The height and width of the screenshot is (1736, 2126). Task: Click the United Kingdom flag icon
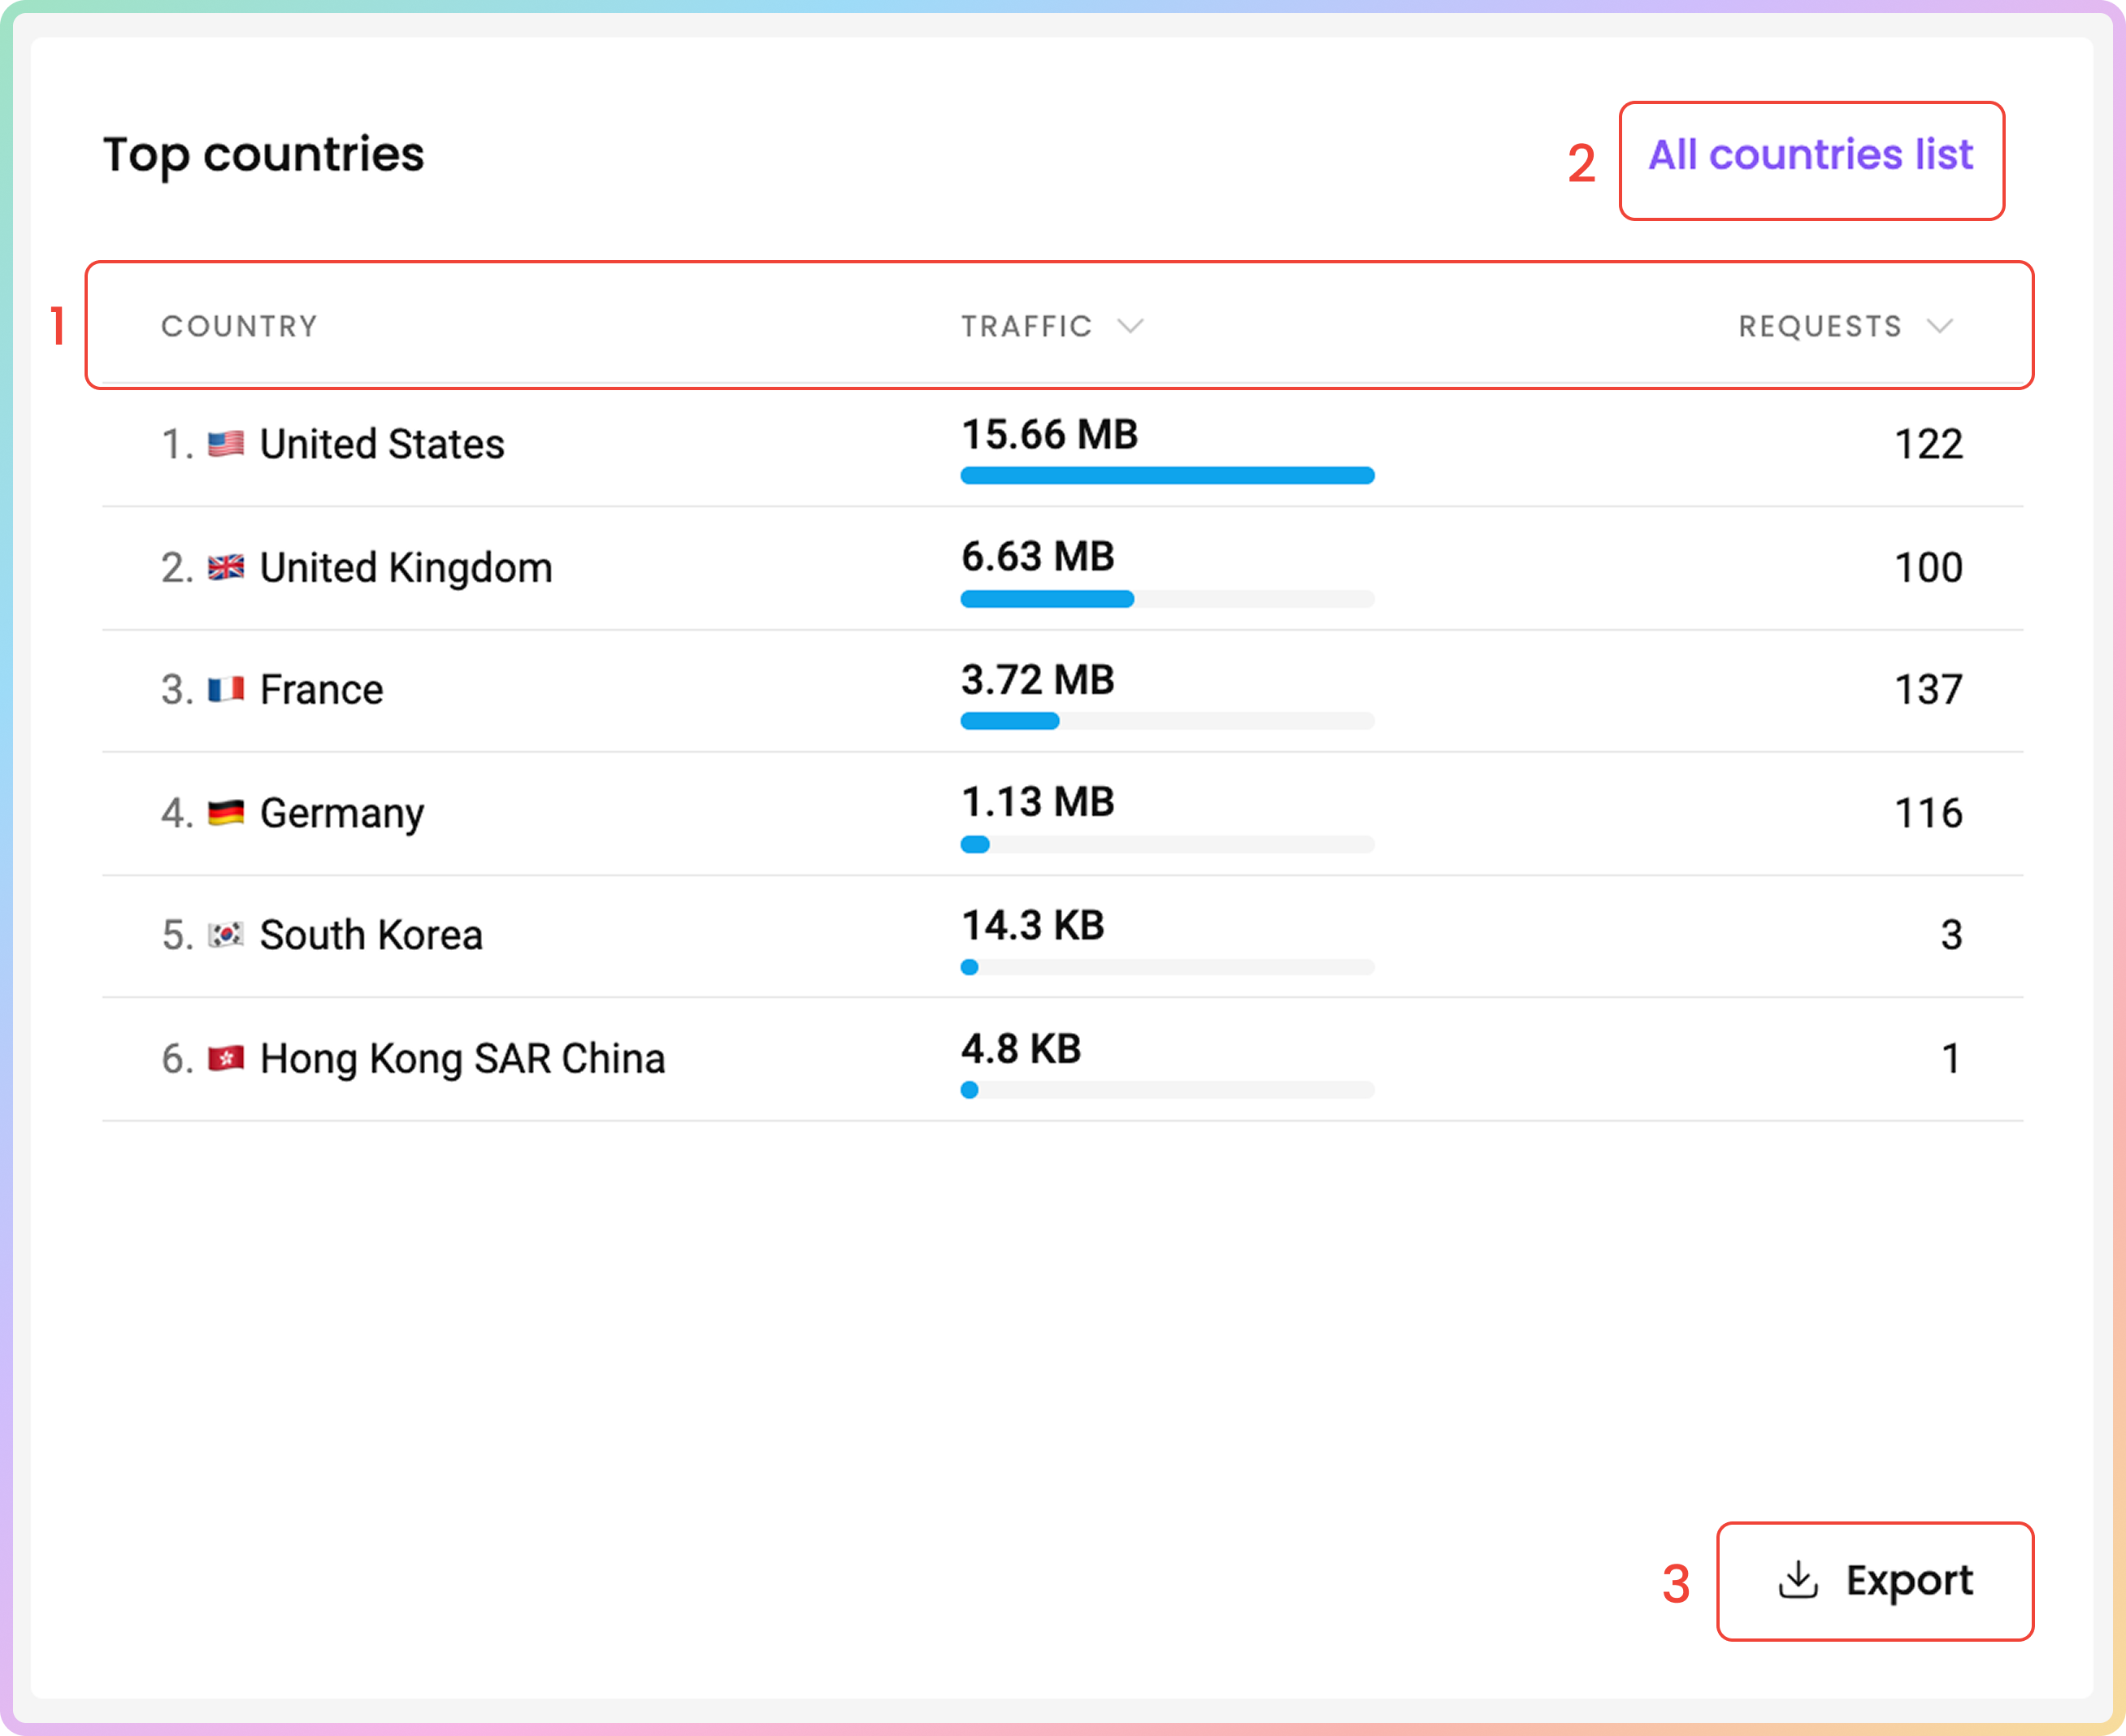point(225,568)
